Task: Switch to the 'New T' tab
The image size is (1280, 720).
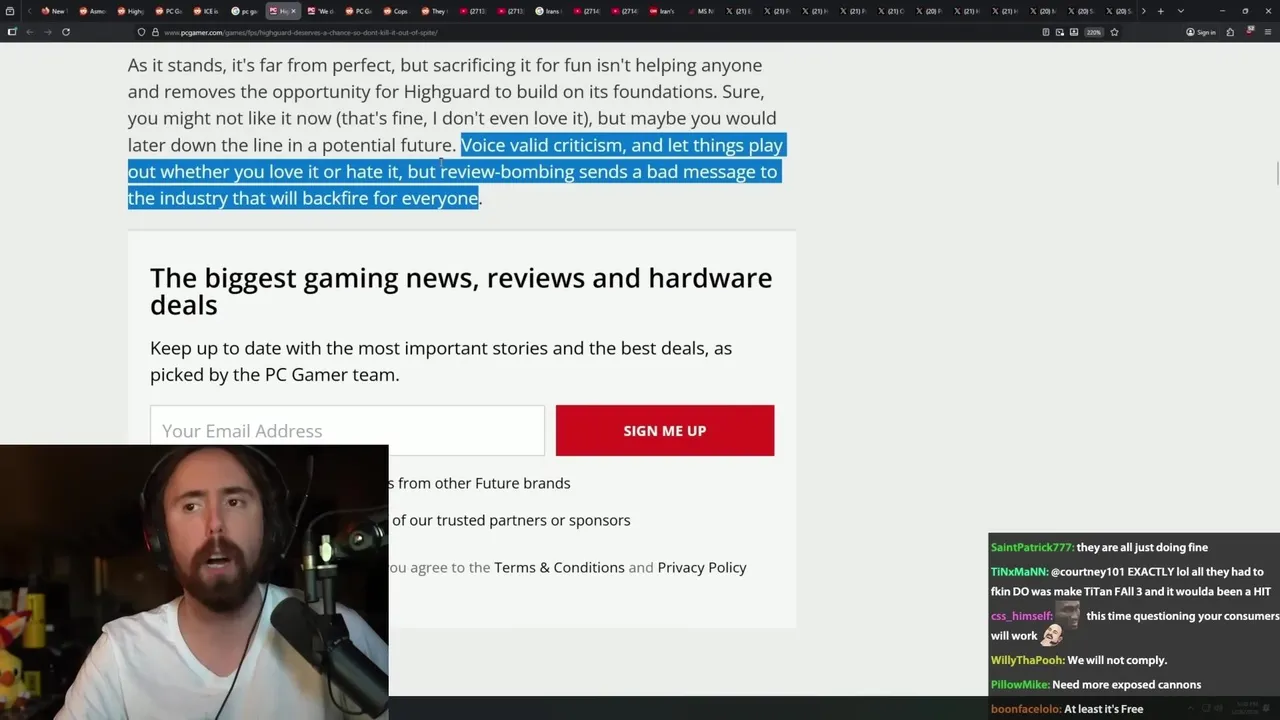Action: [53, 11]
